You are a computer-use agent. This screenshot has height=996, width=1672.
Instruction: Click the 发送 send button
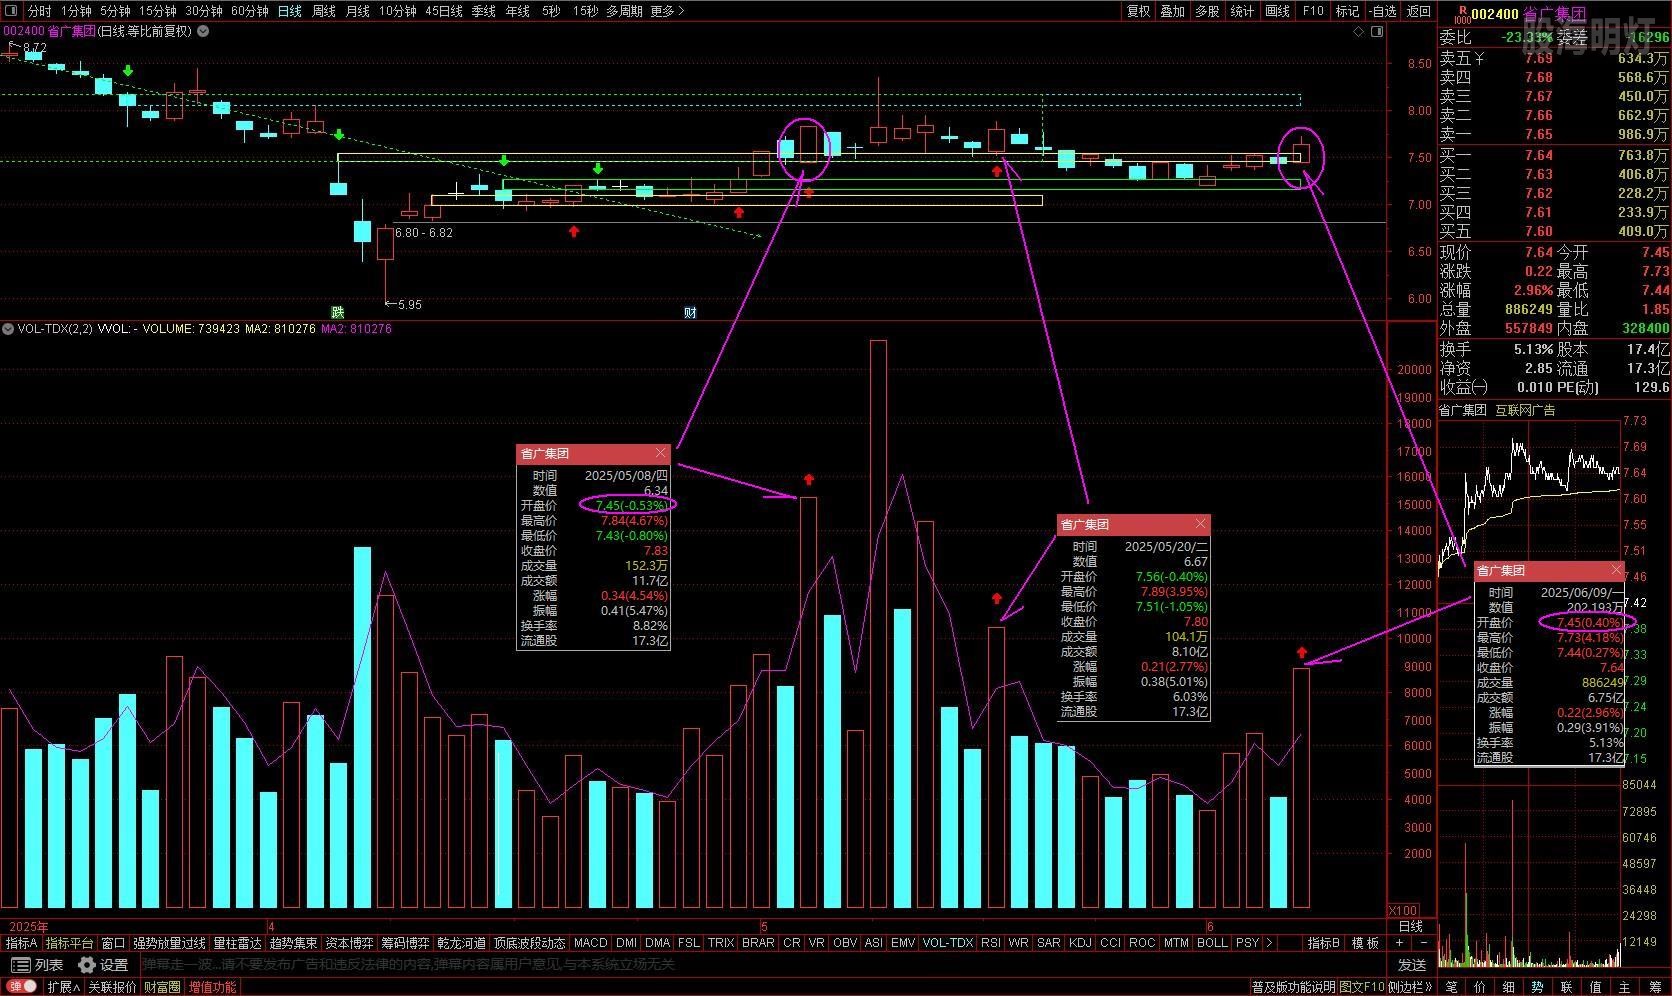pos(1412,965)
